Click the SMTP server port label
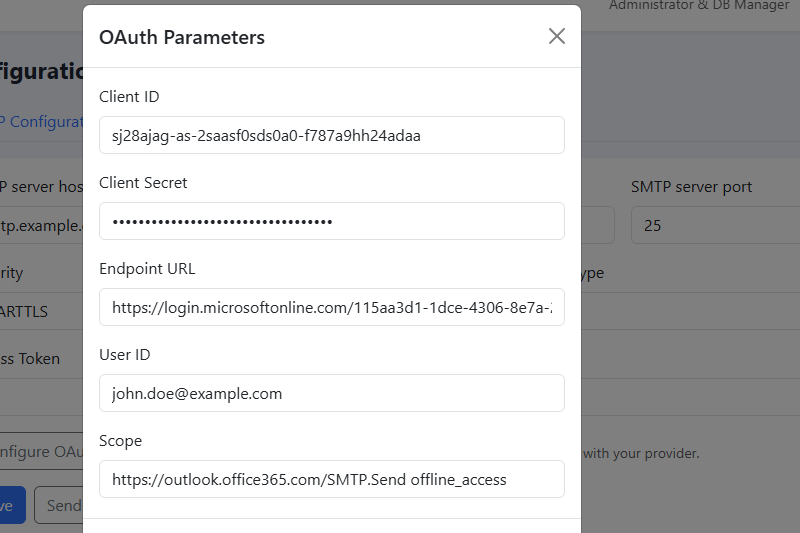This screenshot has width=800, height=533. tap(691, 187)
